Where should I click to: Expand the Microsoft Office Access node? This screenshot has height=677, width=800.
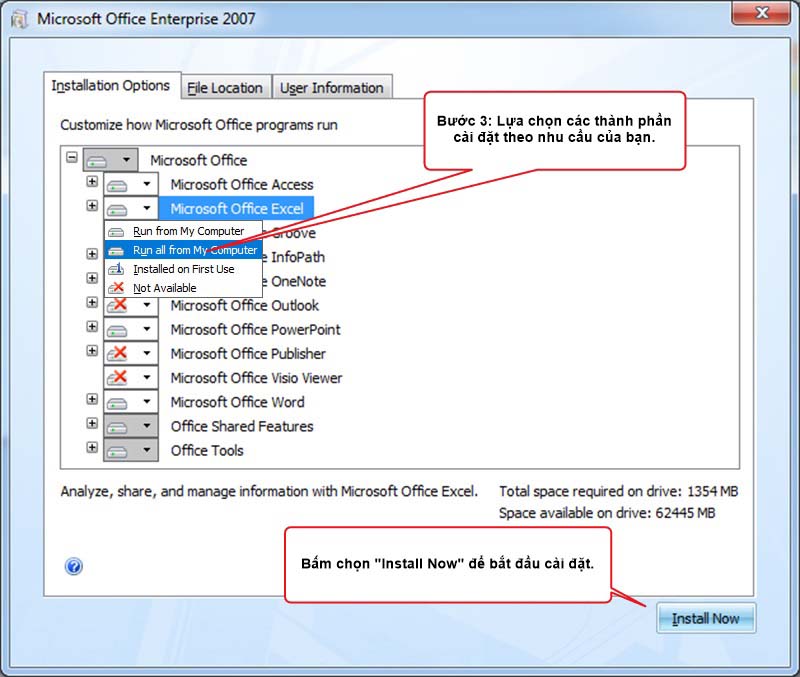click(92, 182)
